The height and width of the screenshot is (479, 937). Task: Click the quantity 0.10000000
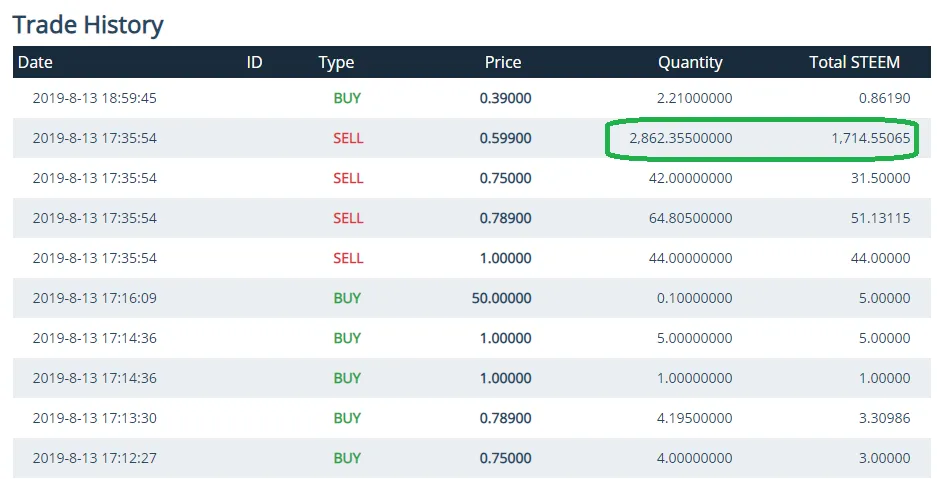(x=694, y=298)
